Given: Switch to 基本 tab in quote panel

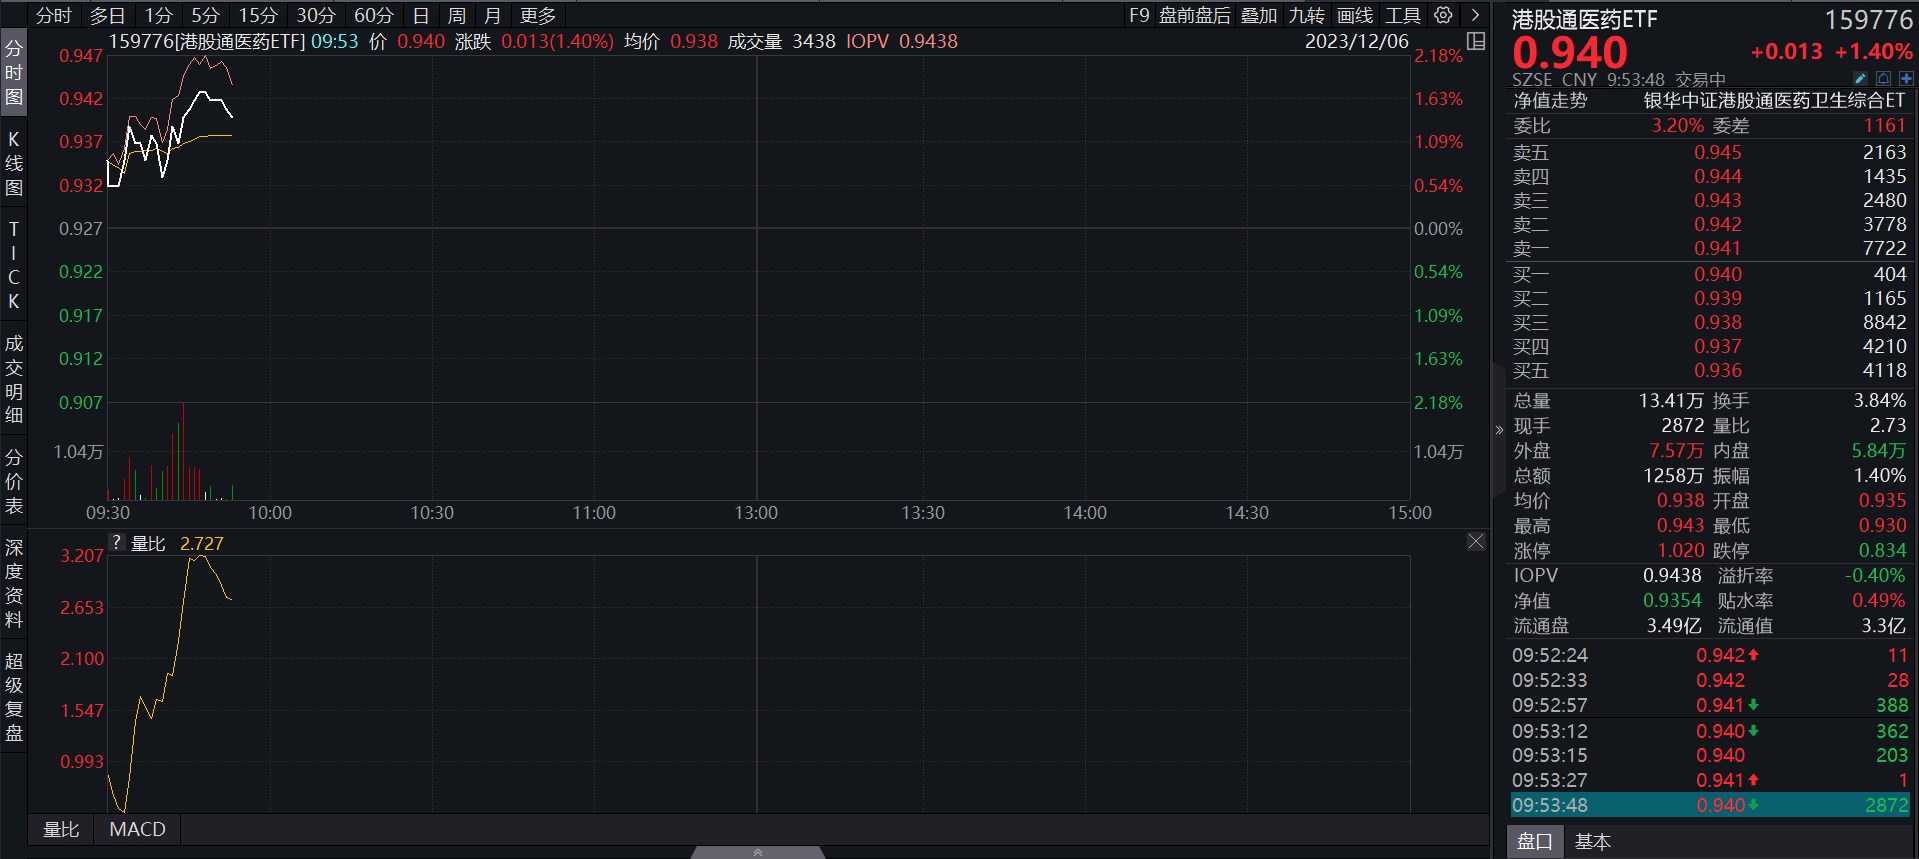Looking at the screenshot, I should click(1593, 841).
